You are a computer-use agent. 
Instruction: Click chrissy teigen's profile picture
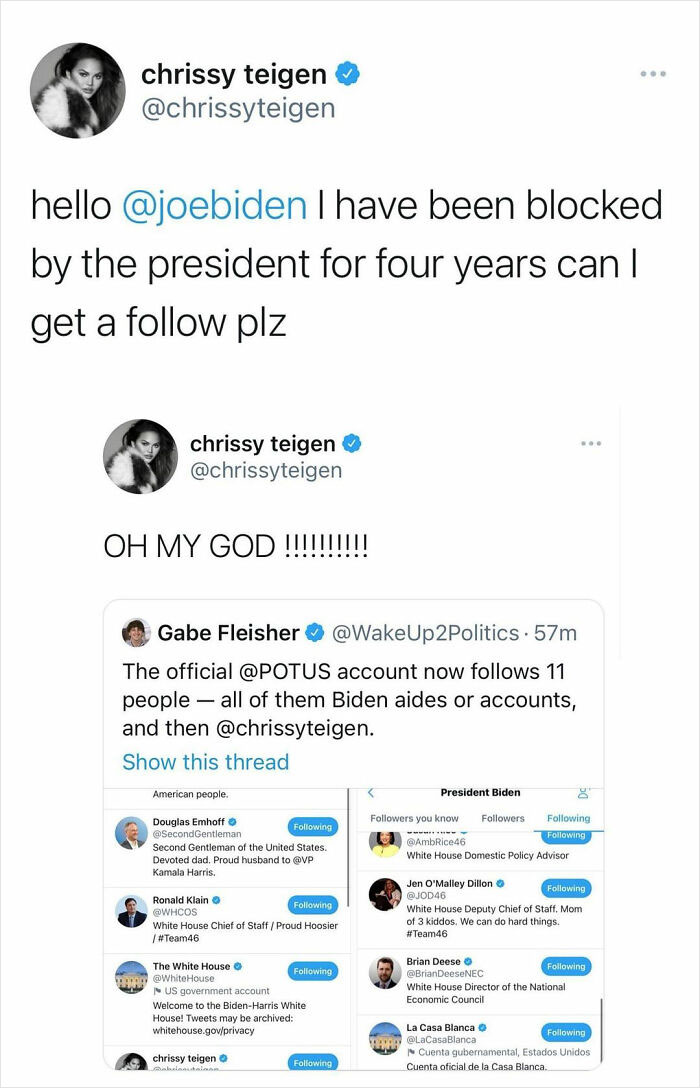(x=78, y=90)
